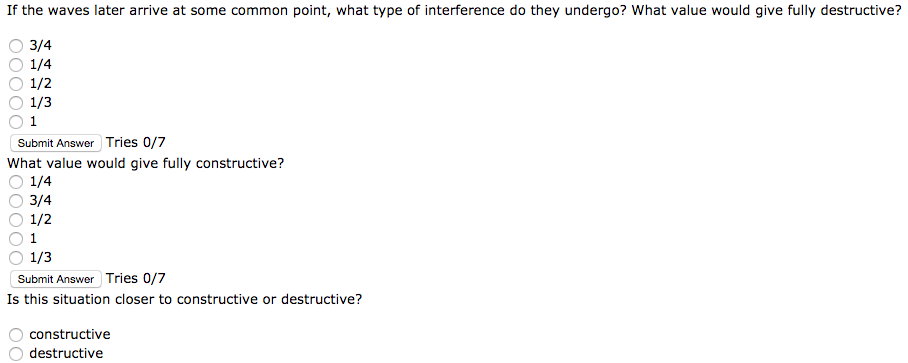Click the 'destructive' option label text

66,354
